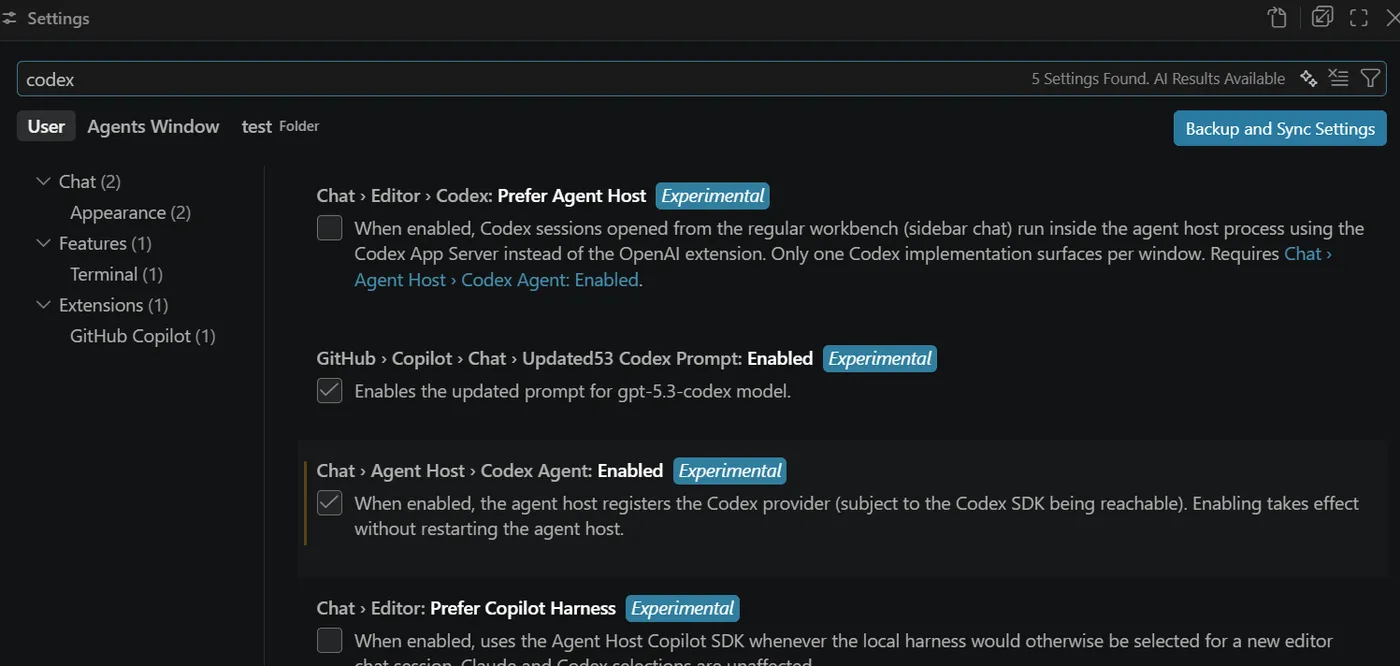Open the settings filter funnel icon
This screenshot has width=1400, height=666.
pos(1370,78)
